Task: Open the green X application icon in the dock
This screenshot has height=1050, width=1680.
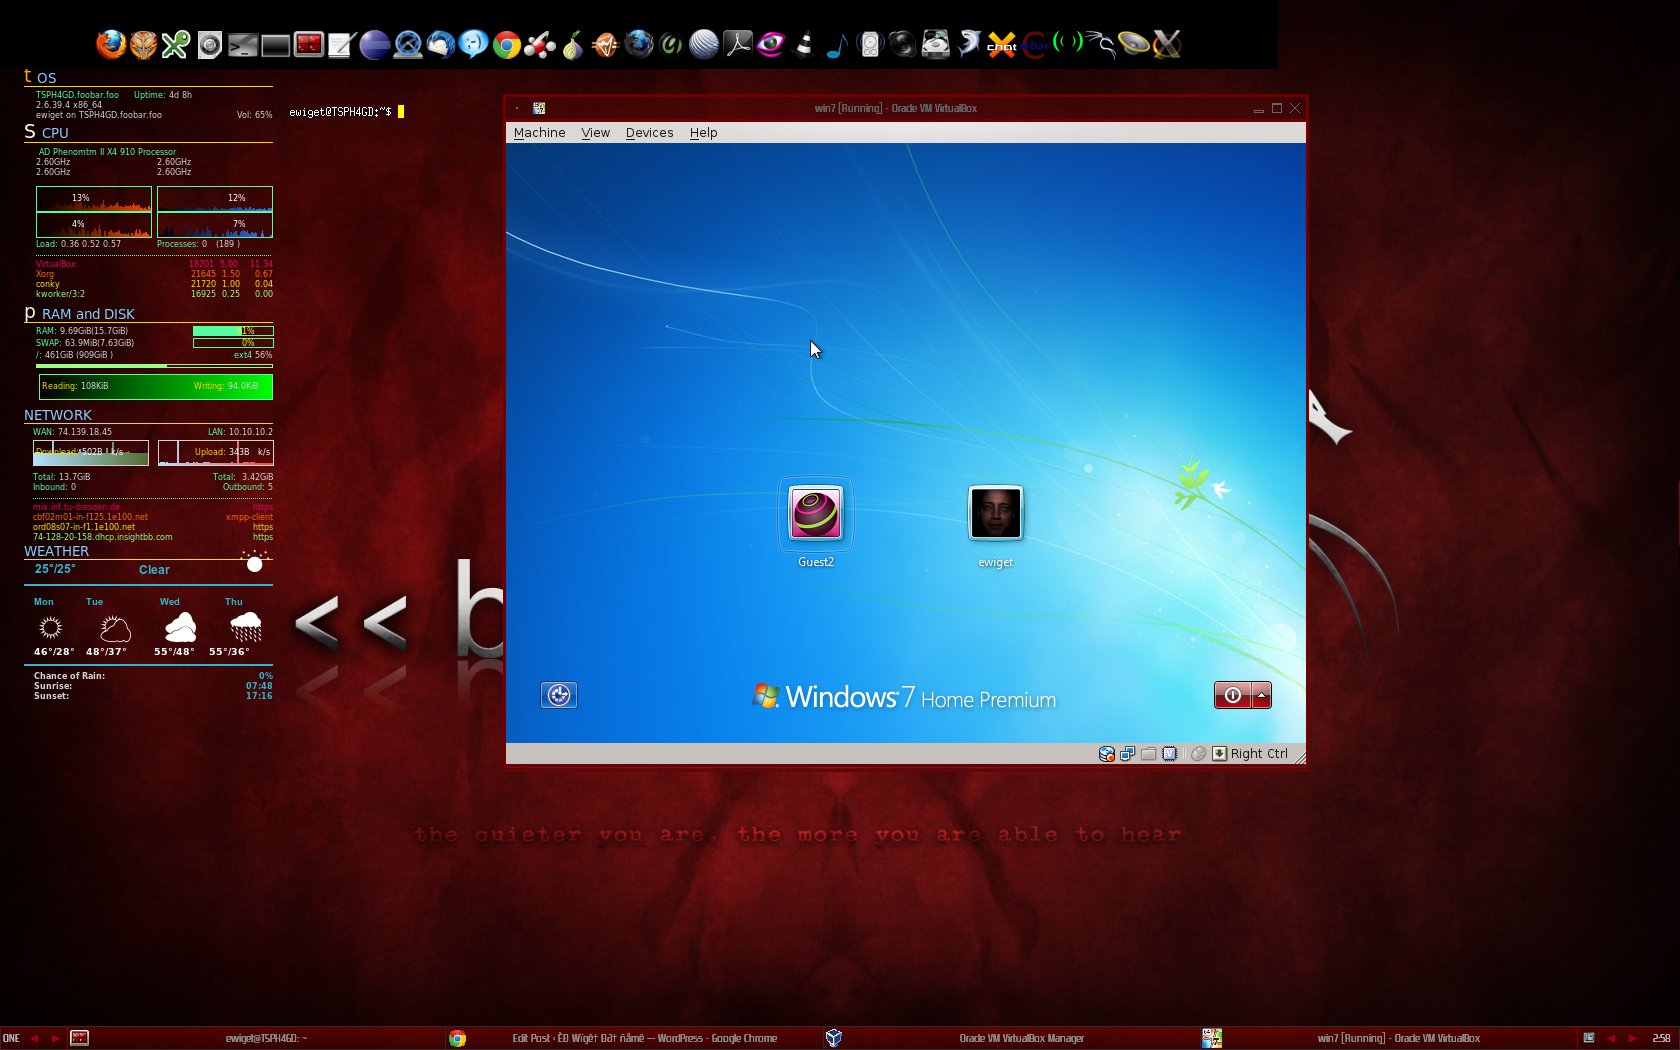Action: click(176, 44)
